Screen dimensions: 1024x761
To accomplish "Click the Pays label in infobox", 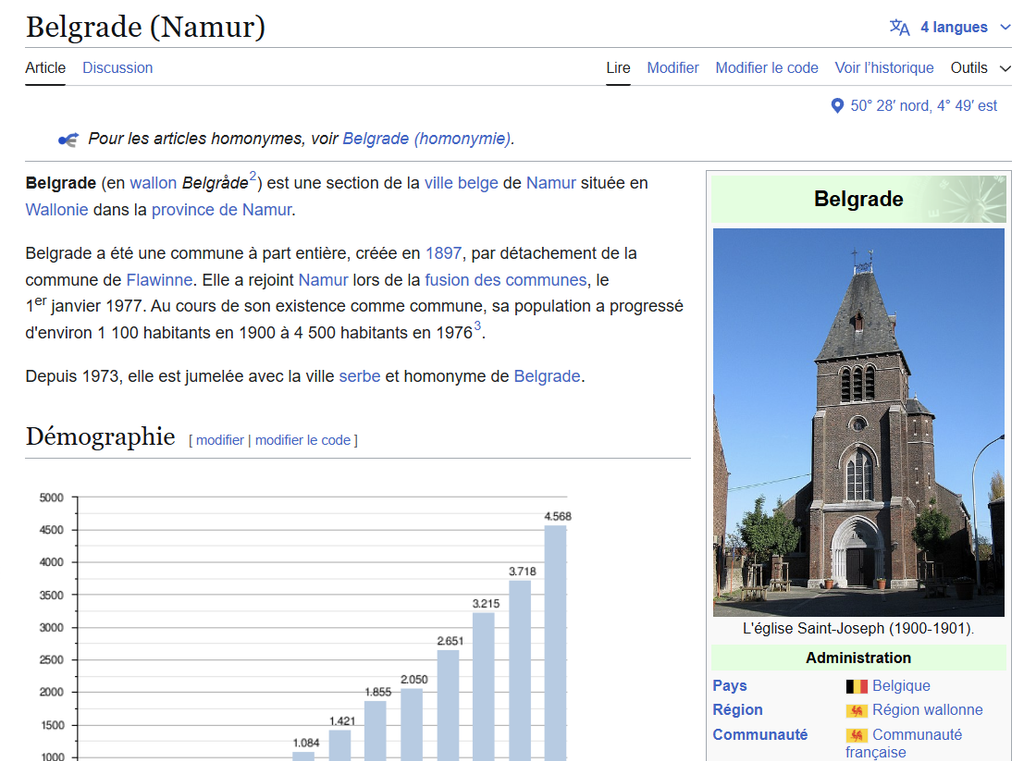I will point(729,686).
